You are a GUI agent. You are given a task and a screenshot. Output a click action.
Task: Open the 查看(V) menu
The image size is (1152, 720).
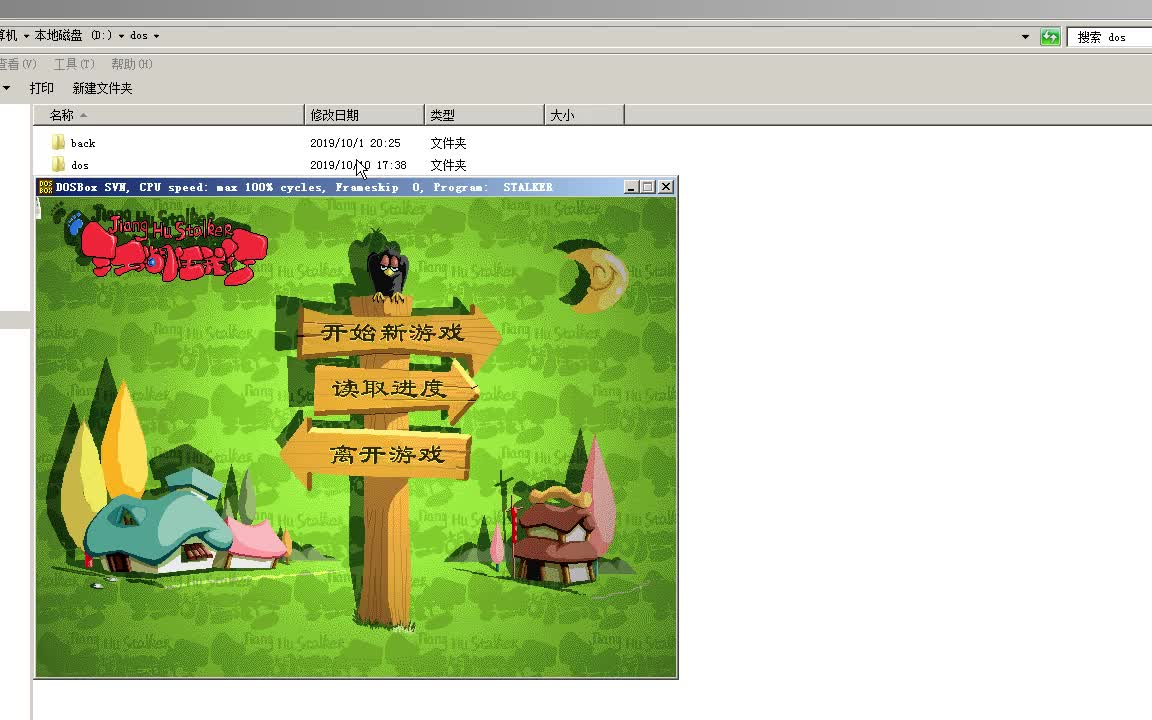click(x=18, y=64)
